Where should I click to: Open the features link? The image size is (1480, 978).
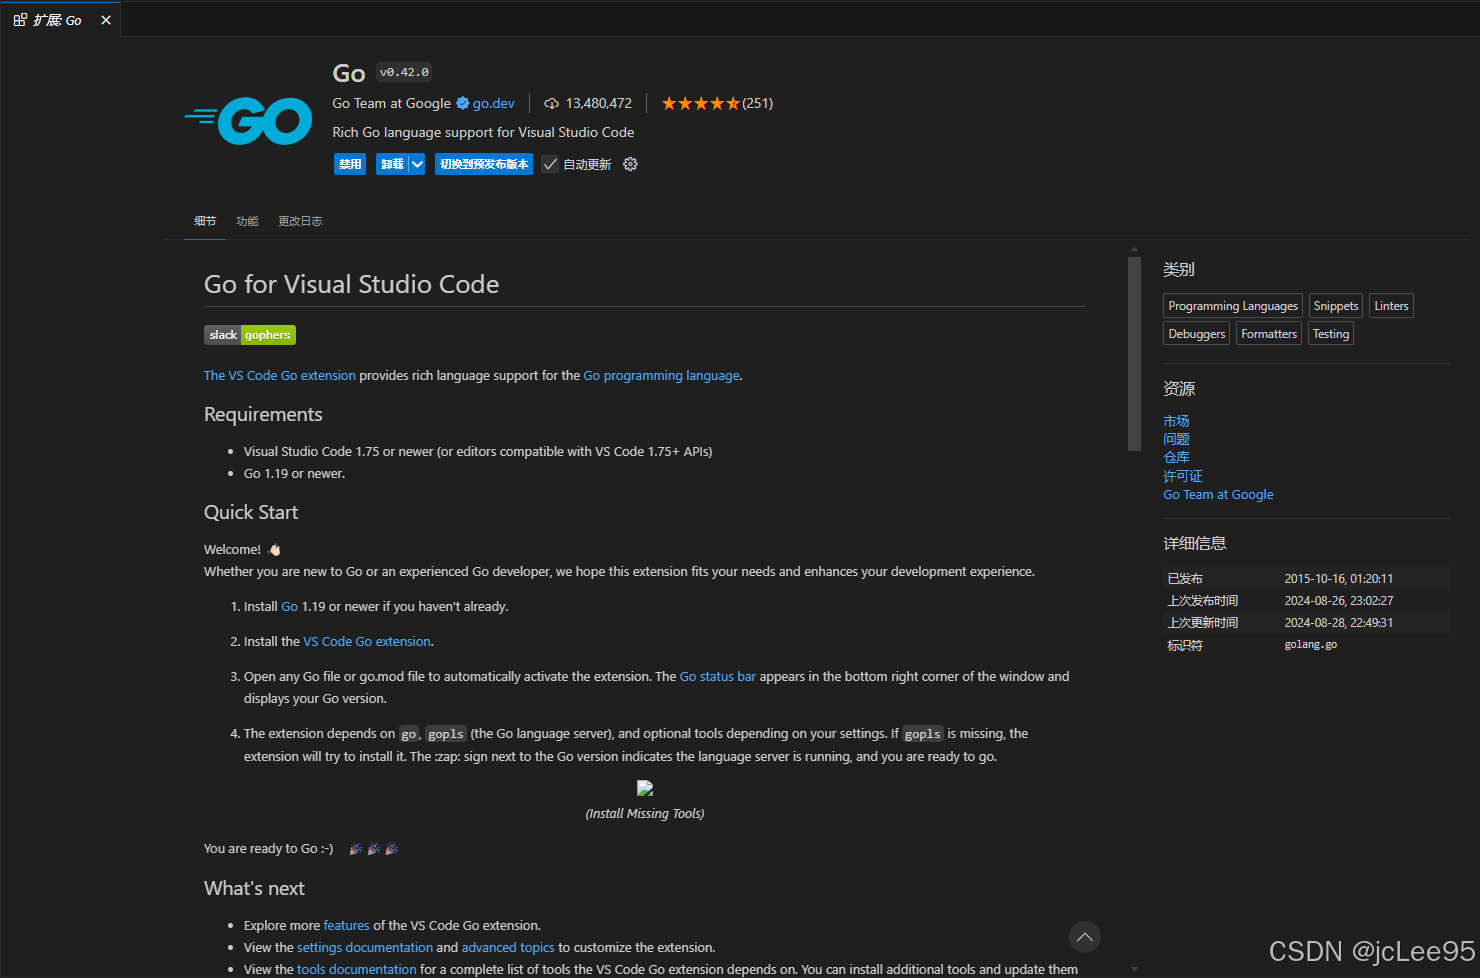point(347,926)
